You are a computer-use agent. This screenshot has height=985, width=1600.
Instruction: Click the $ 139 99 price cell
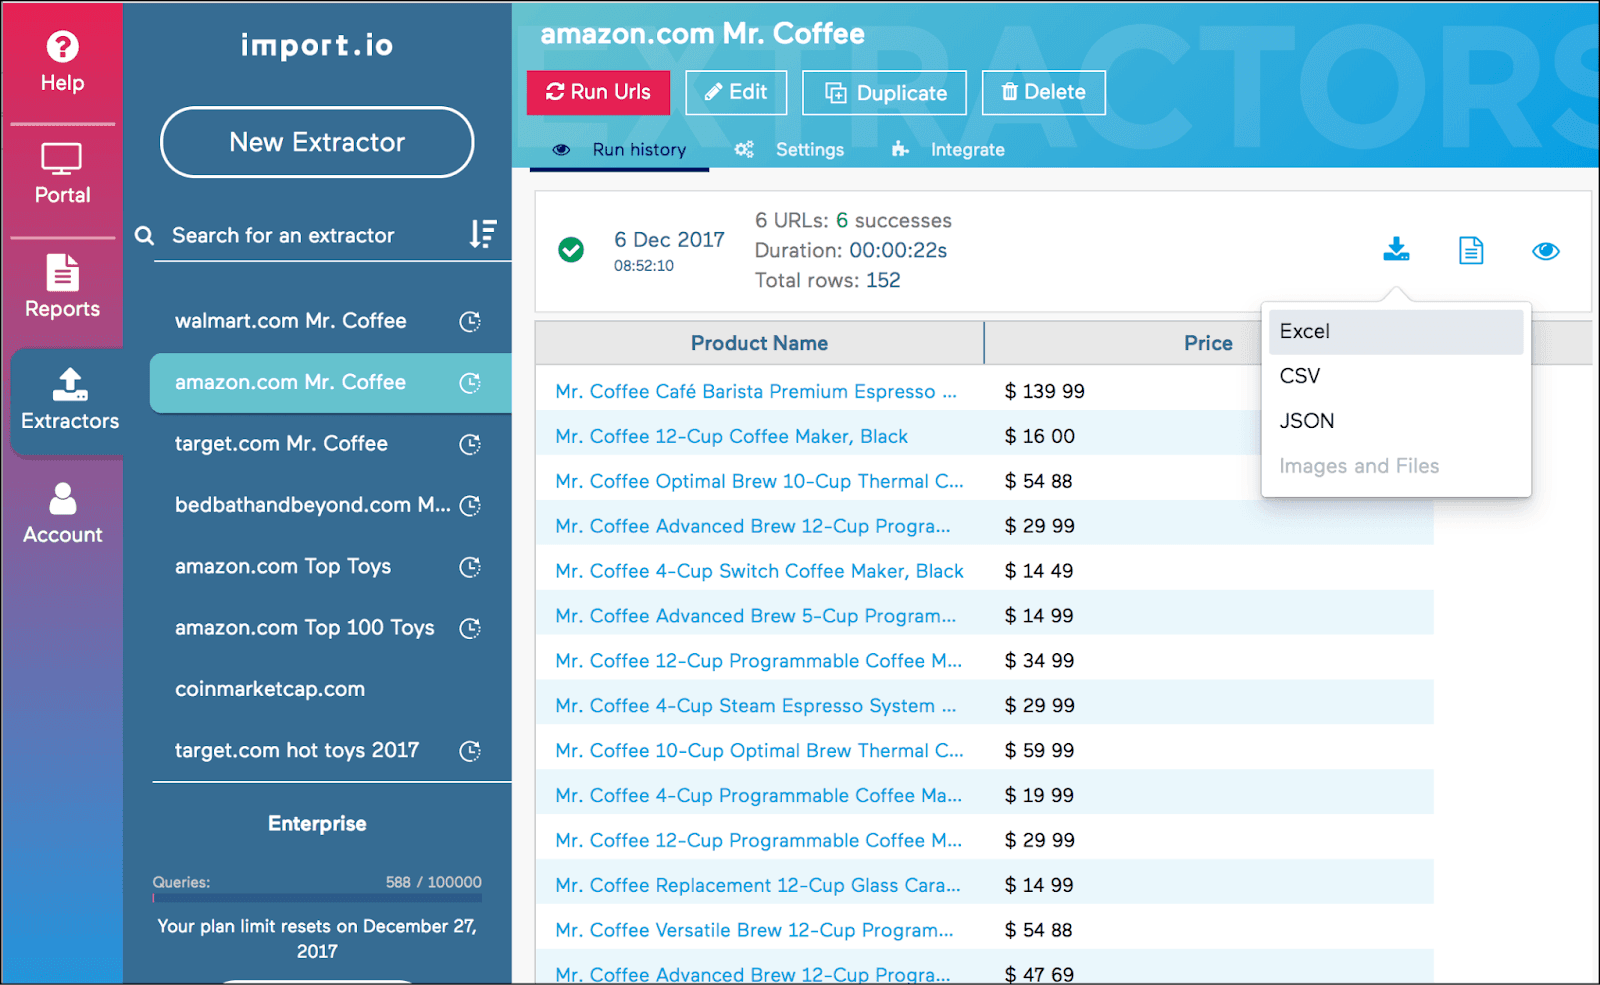(x=1045, y=391)
